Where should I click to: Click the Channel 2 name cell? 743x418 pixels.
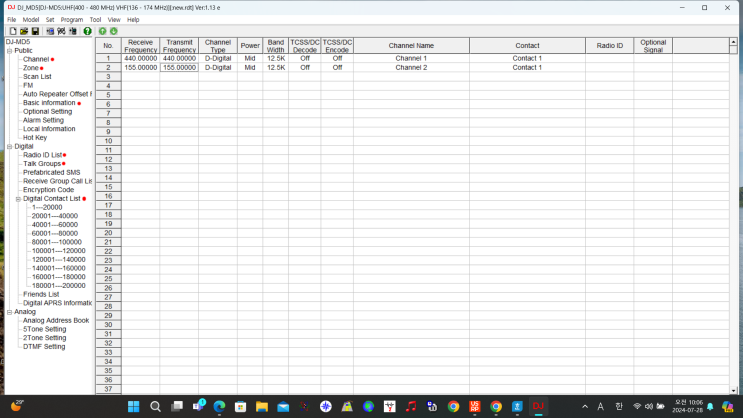coord(411,68)
